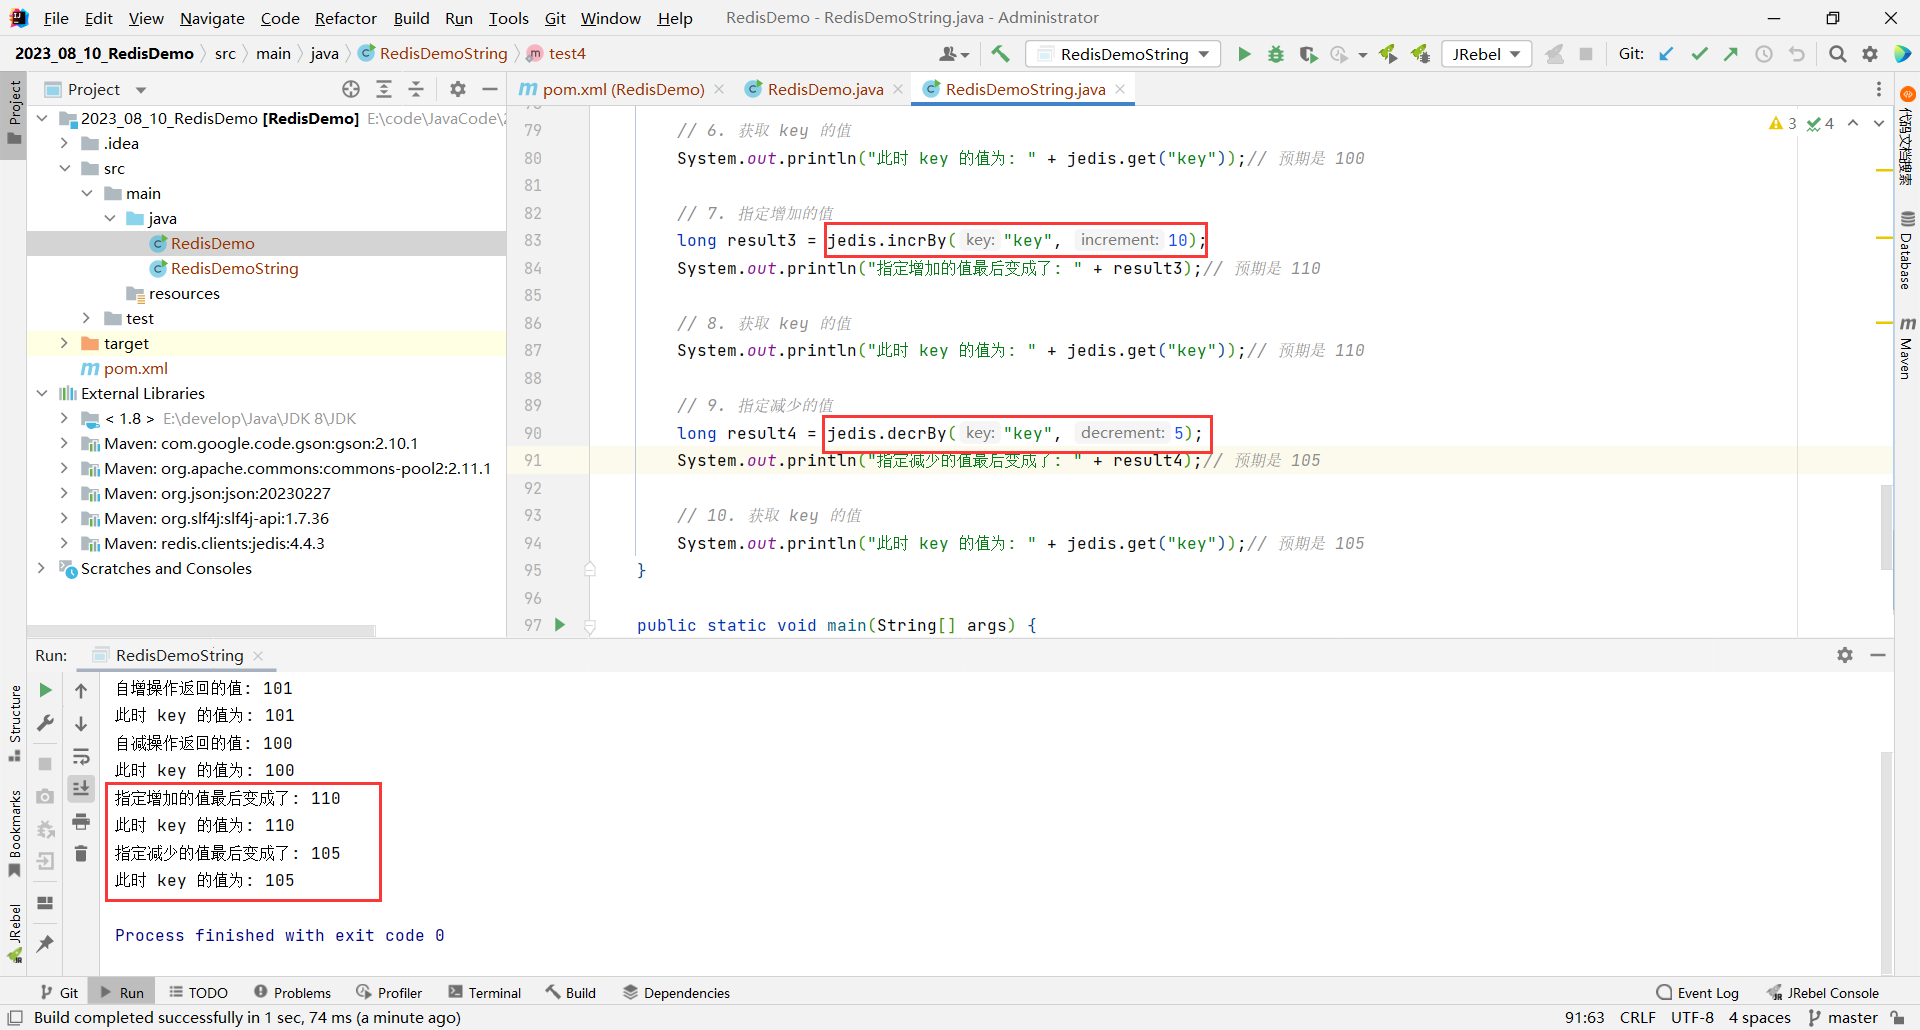Expand the target folder node
This screenshot has width=1920, height=1030.
click(64, 343)
